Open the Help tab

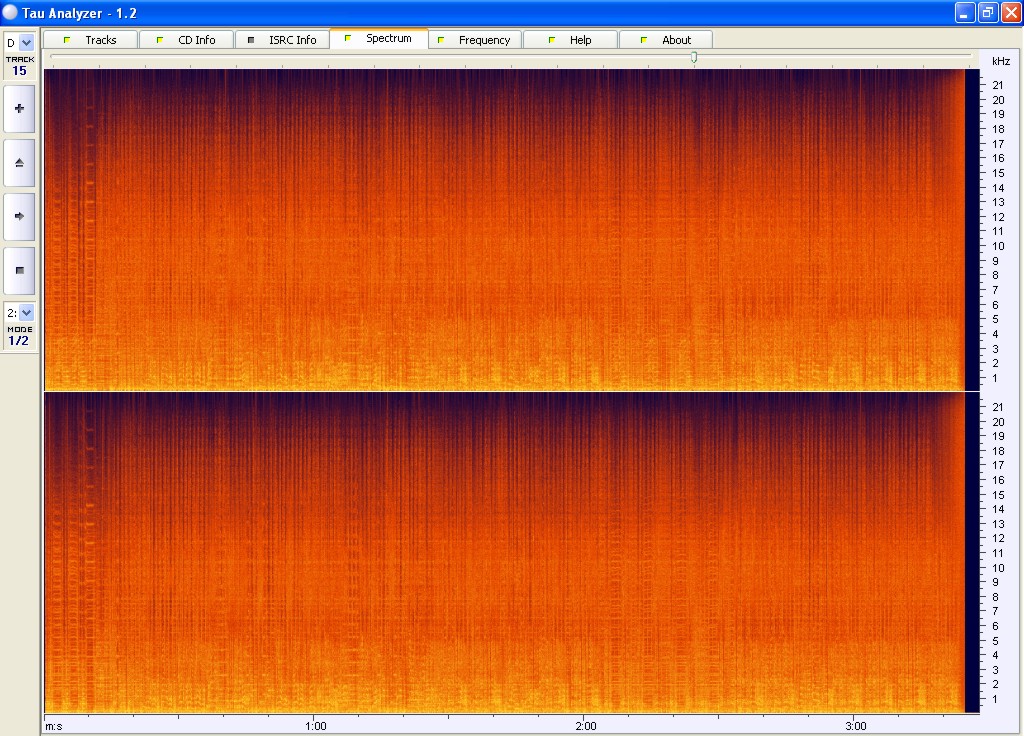(570, 40)
